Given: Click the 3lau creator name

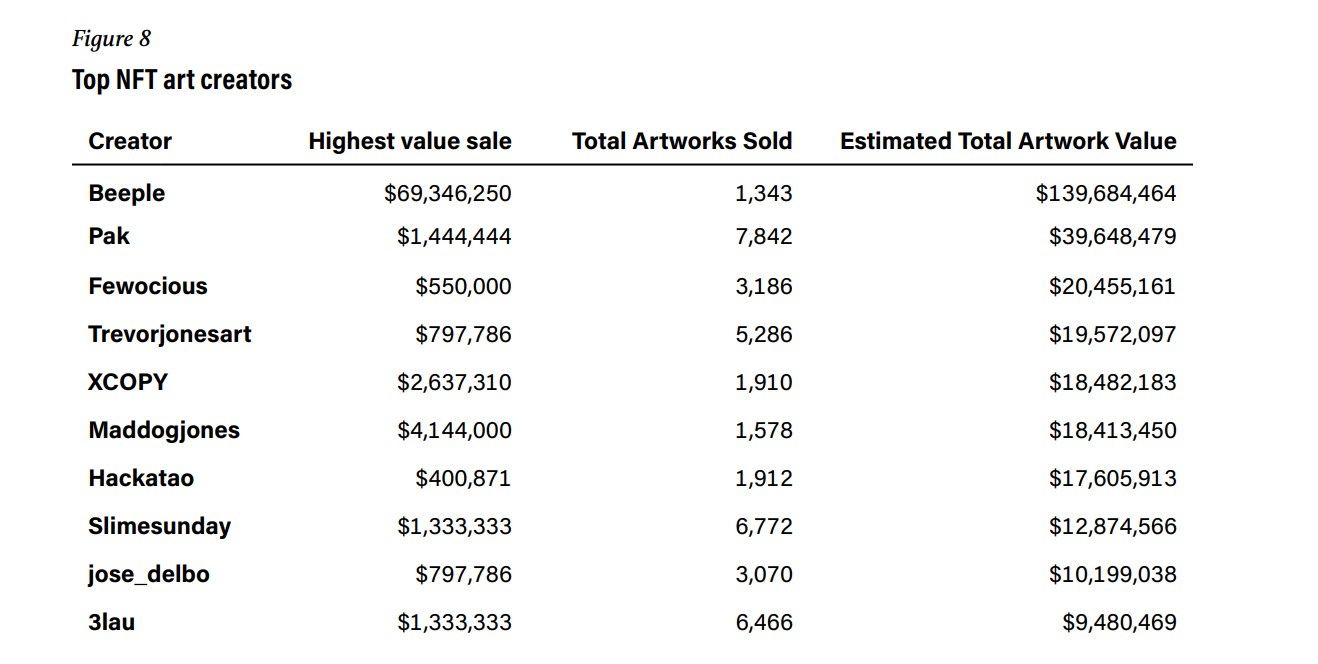Looking at the screenshot, I should (x=111, y=622).
